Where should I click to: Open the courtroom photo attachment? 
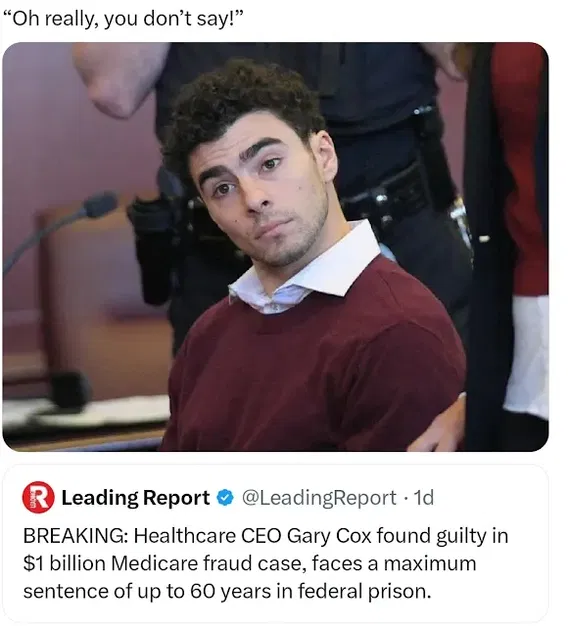(275, 247)
